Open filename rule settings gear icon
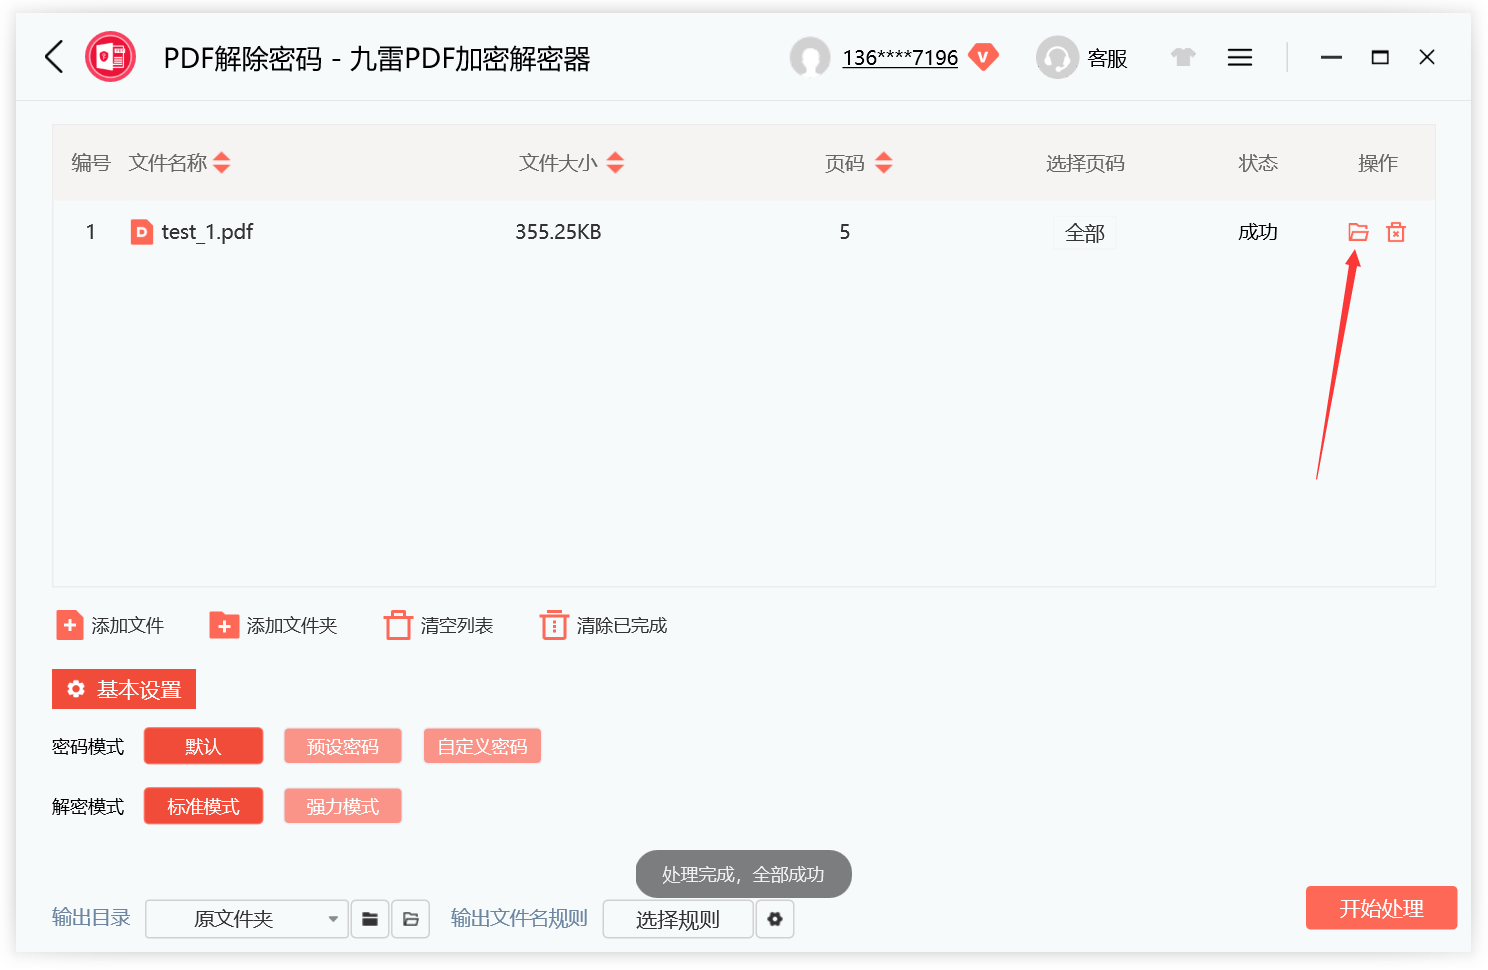The width and height of the screenshot is (1488, 970). (x=775, y=918)
